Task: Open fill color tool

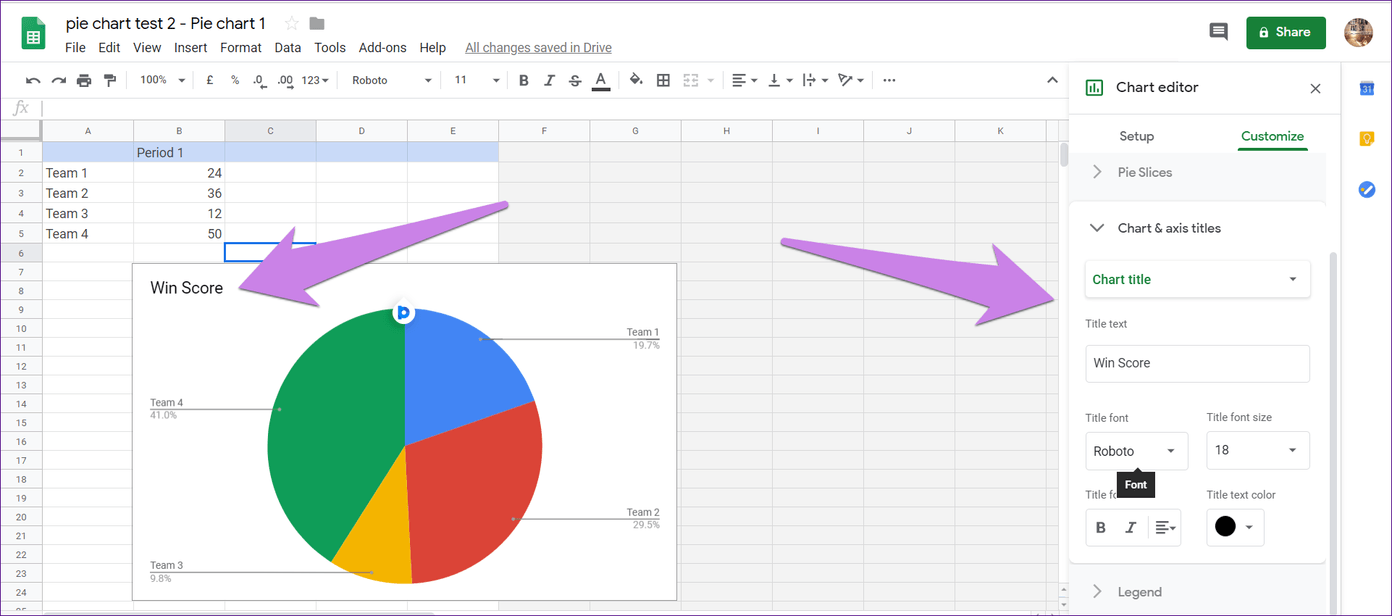Action: click(x=636, y=80)
